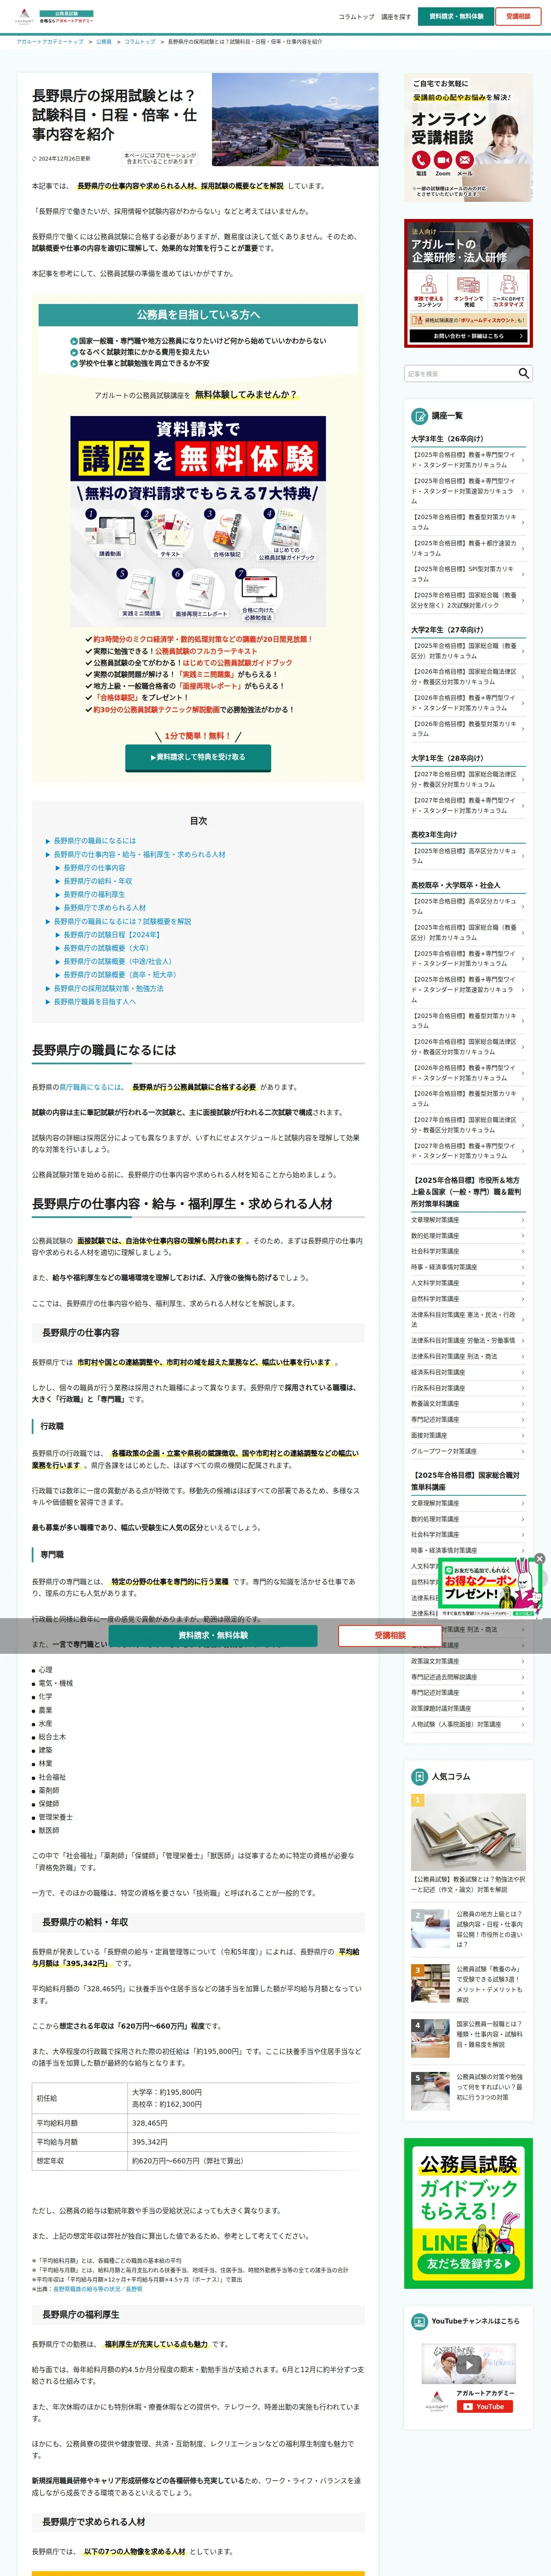Viewport: 551px width, 2576px height.
Task: Go to 公務員 breadcrumb link
Action: click(104, 42)
